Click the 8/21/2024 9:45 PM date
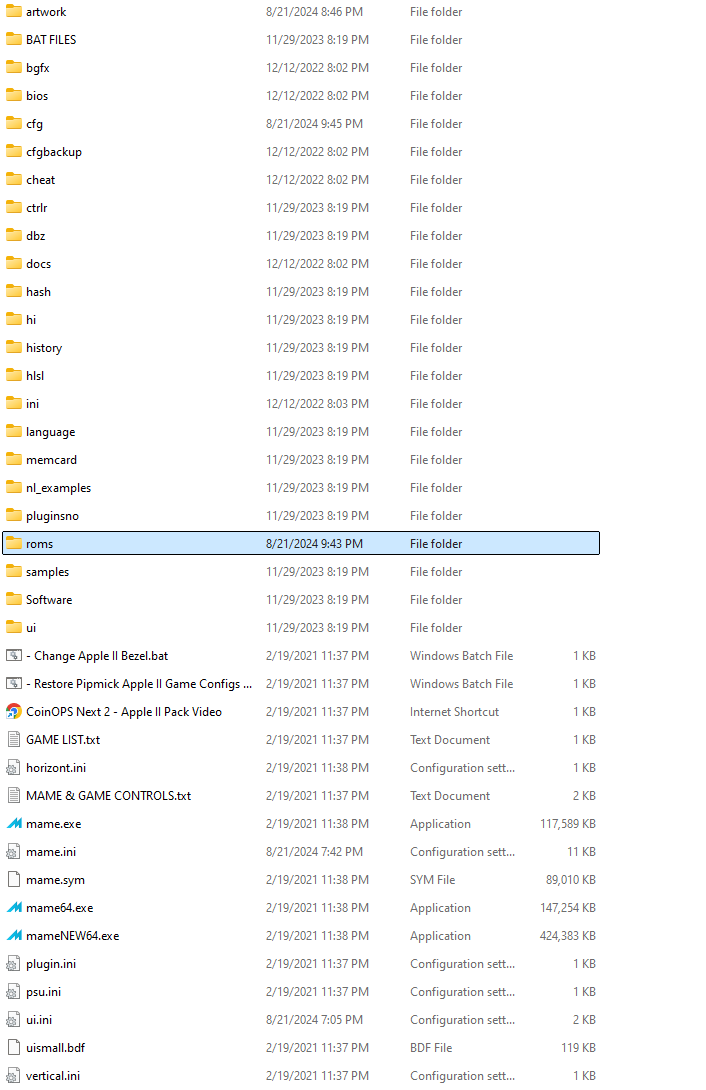The width and height of the screenshot is (706, 1090). tap(314, 124)
